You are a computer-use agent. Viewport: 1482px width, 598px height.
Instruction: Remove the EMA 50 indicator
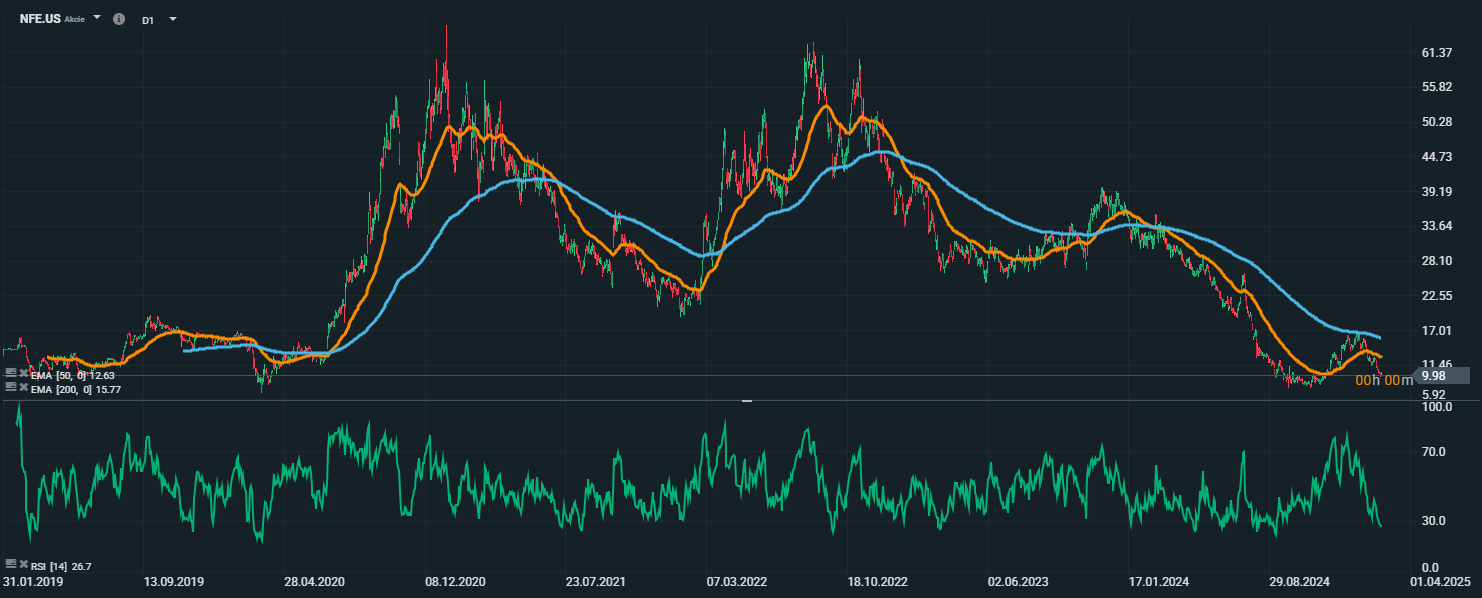(23, 372)
